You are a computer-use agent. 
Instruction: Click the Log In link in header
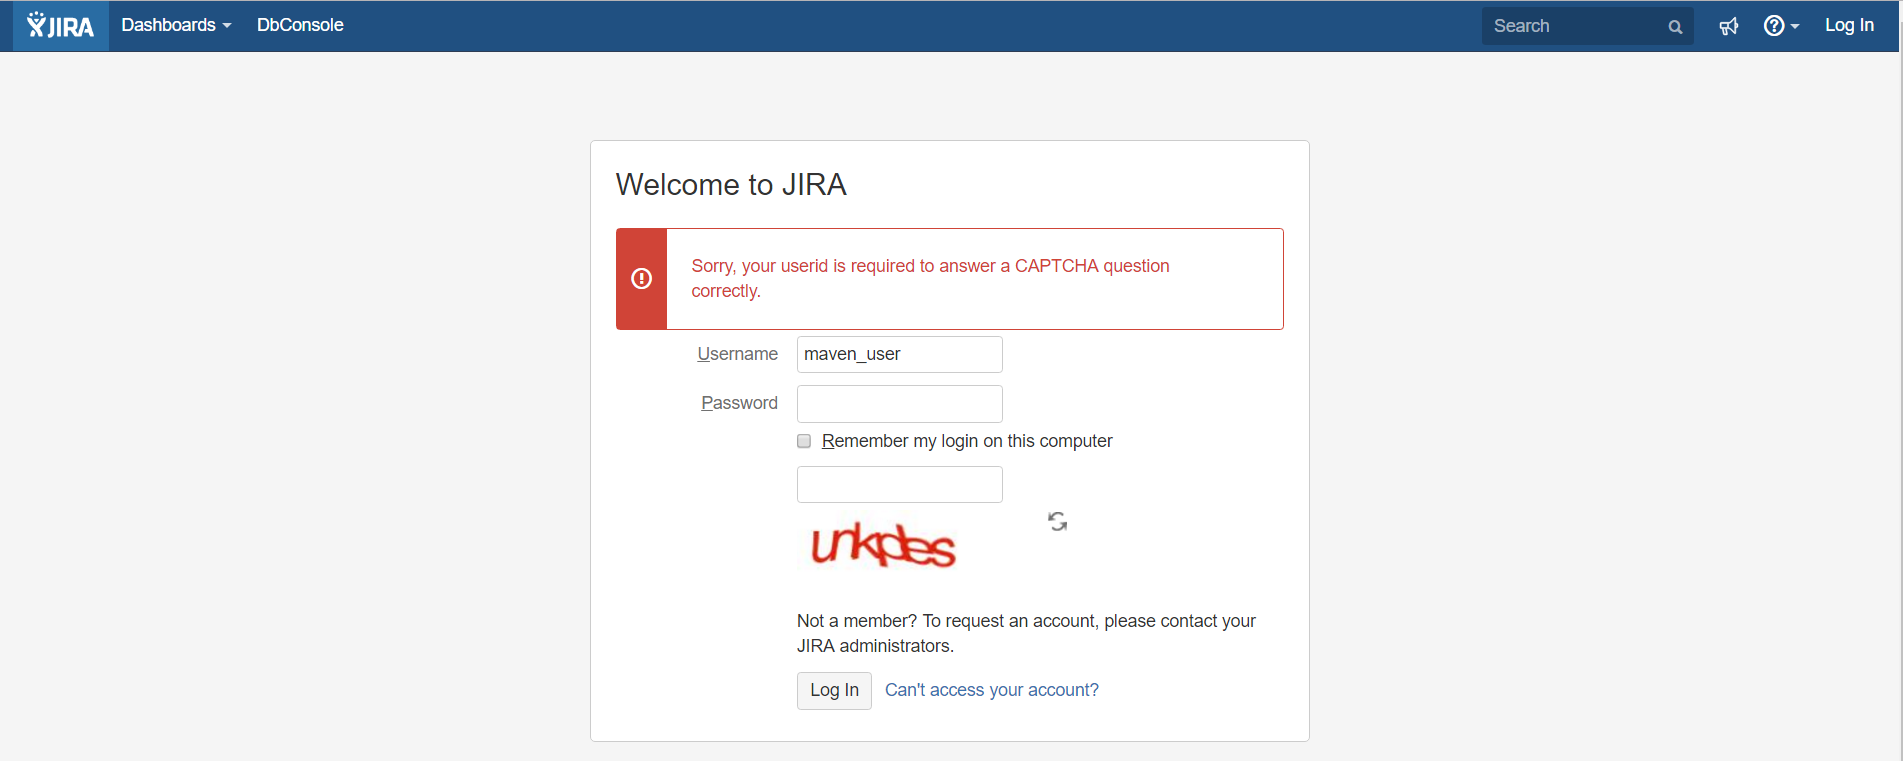[x=1849, y=25]
